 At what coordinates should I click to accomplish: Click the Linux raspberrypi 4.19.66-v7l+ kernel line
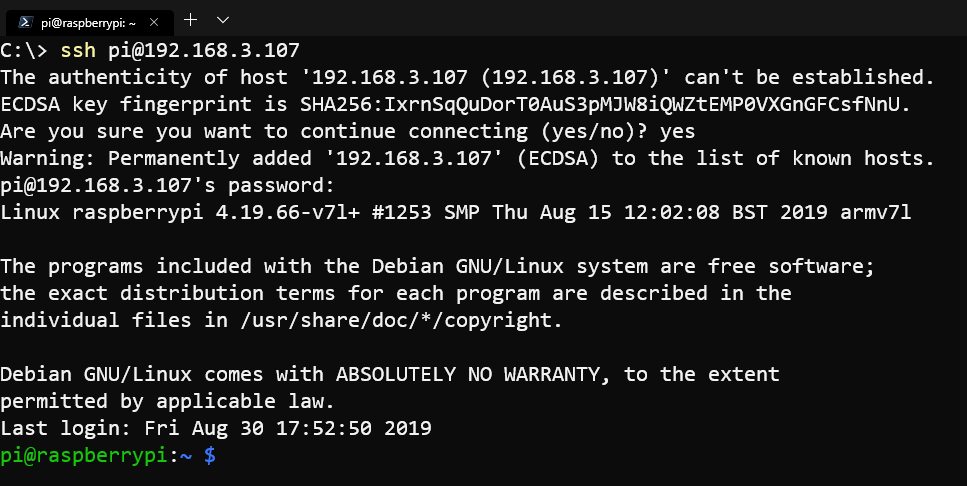(456, 212)
